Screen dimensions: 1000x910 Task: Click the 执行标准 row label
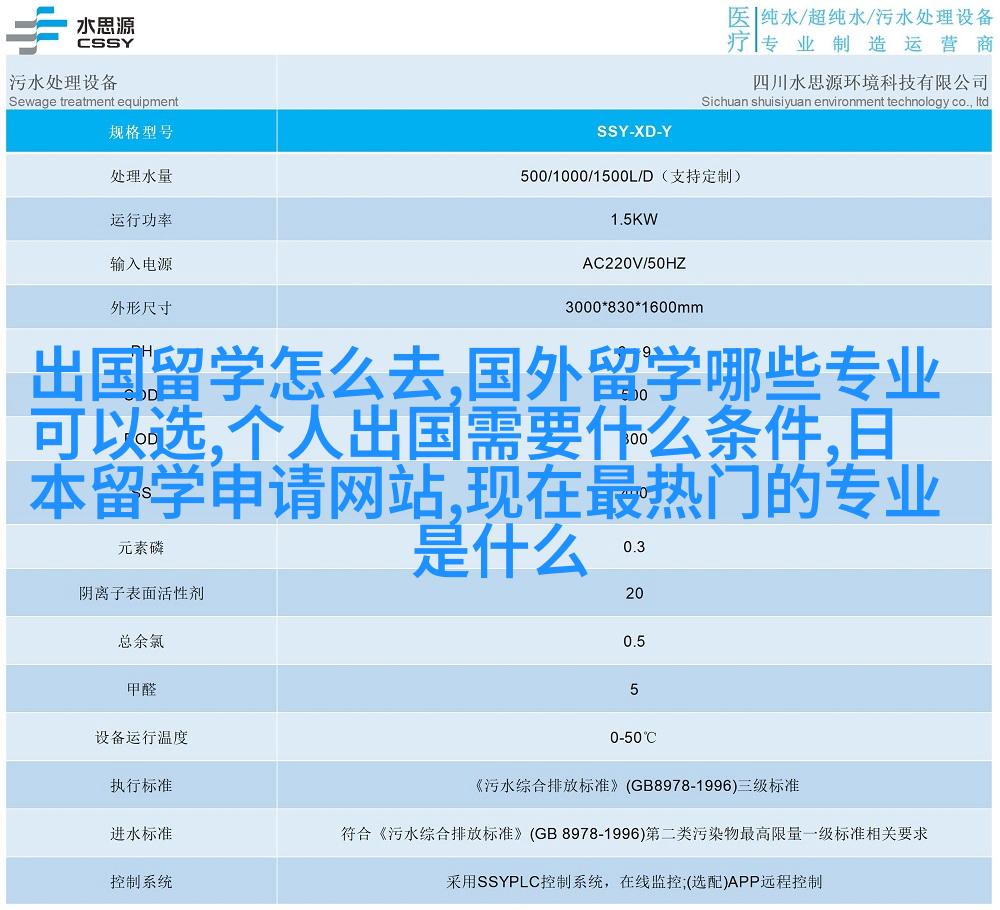[141, 786]
